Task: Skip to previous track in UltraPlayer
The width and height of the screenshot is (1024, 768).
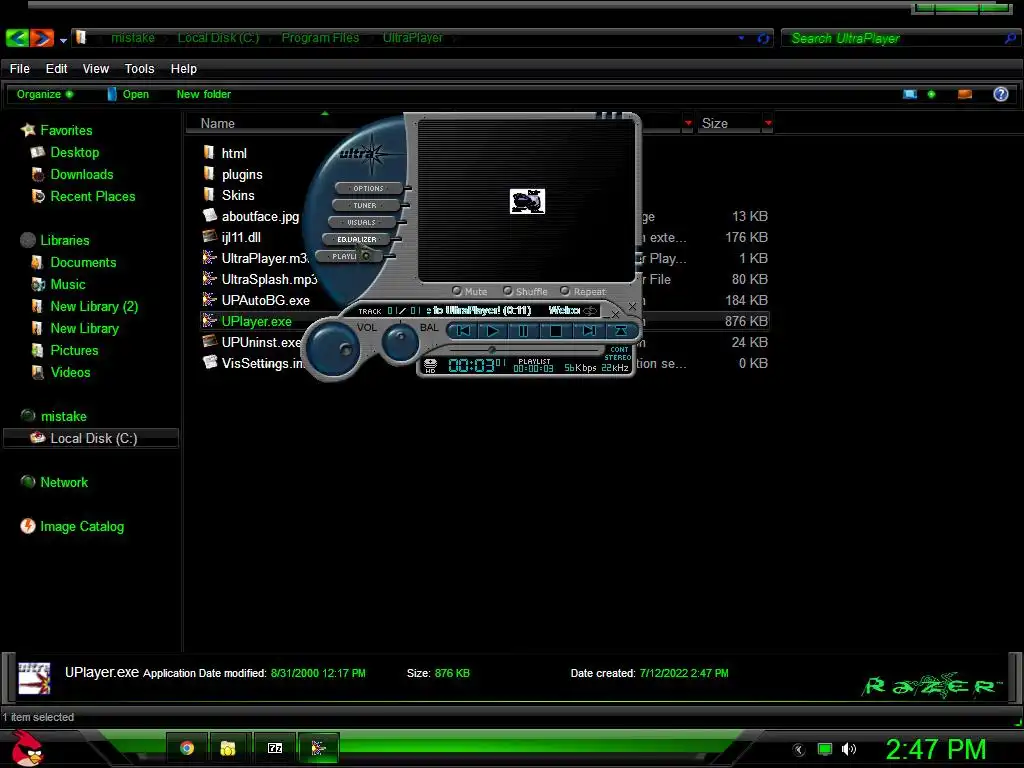Action: (x=463, y=331)
